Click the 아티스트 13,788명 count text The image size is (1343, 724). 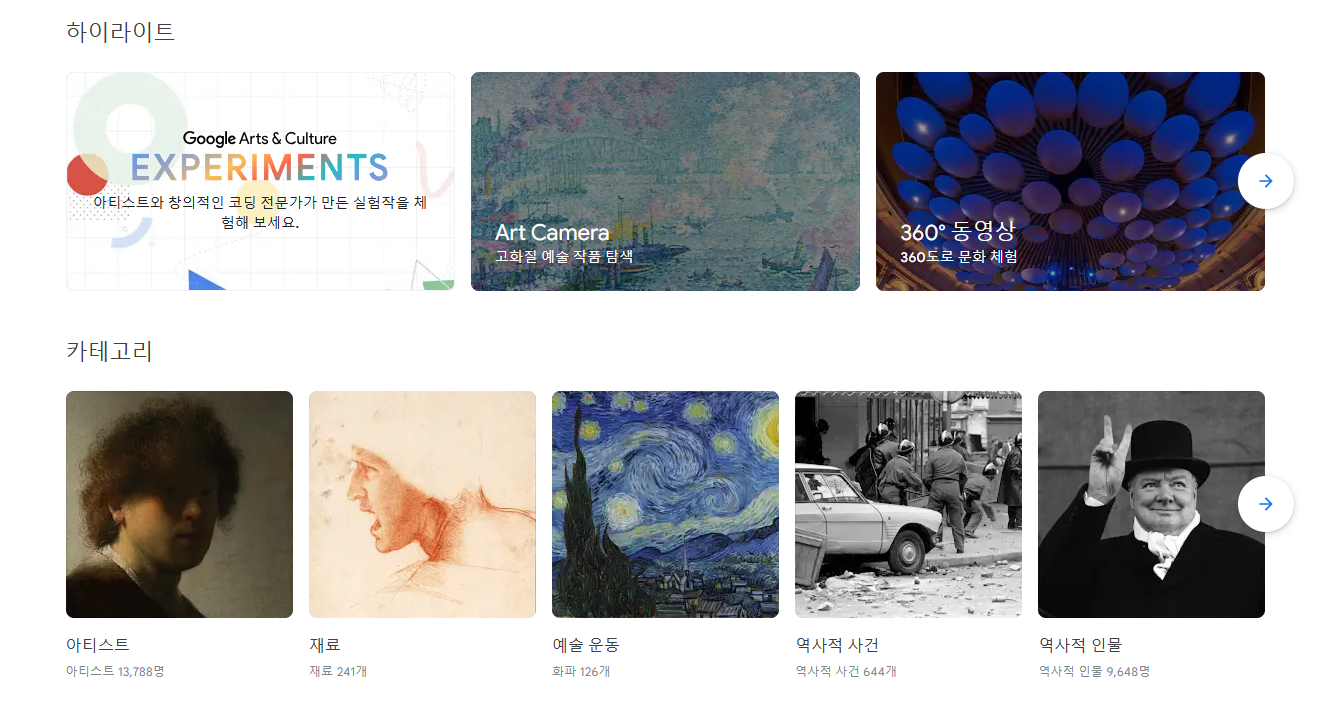(x=115, y=671)
